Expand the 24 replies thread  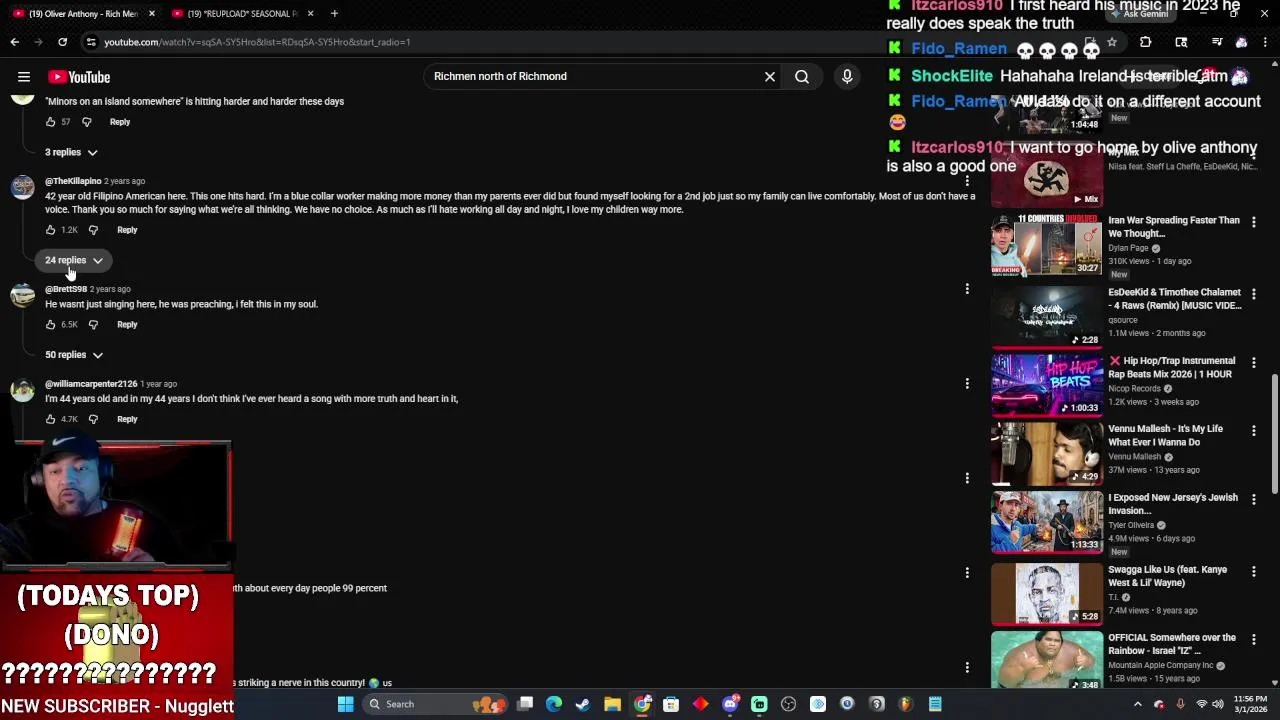click(74, 260)
